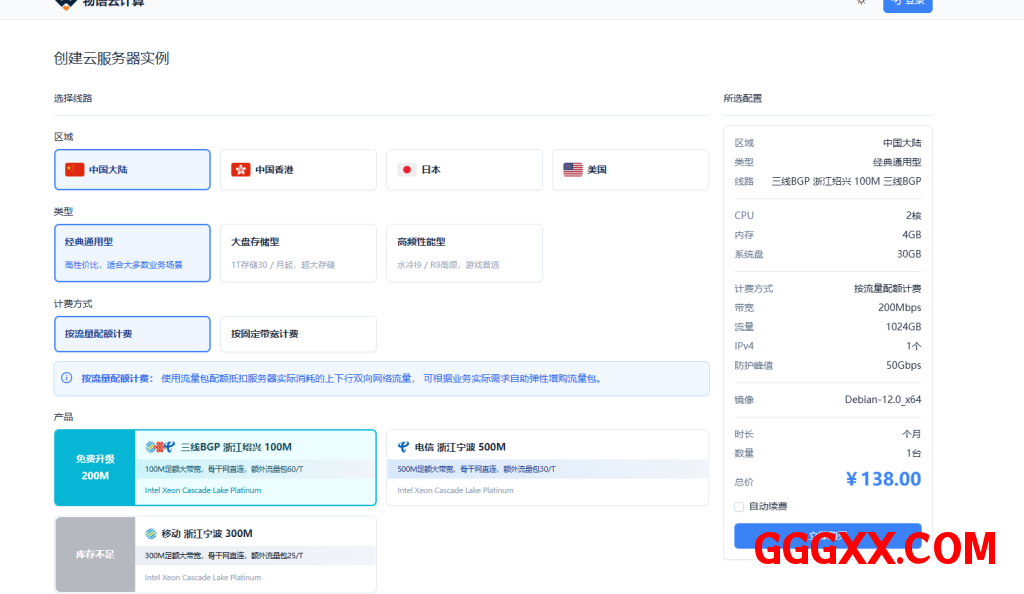The width and height of the screenshot is (1024, 594).
Task: Click the carrier logos on 三线BGP 浙江绍兴 100M
Action: click(x=160, y=447)
